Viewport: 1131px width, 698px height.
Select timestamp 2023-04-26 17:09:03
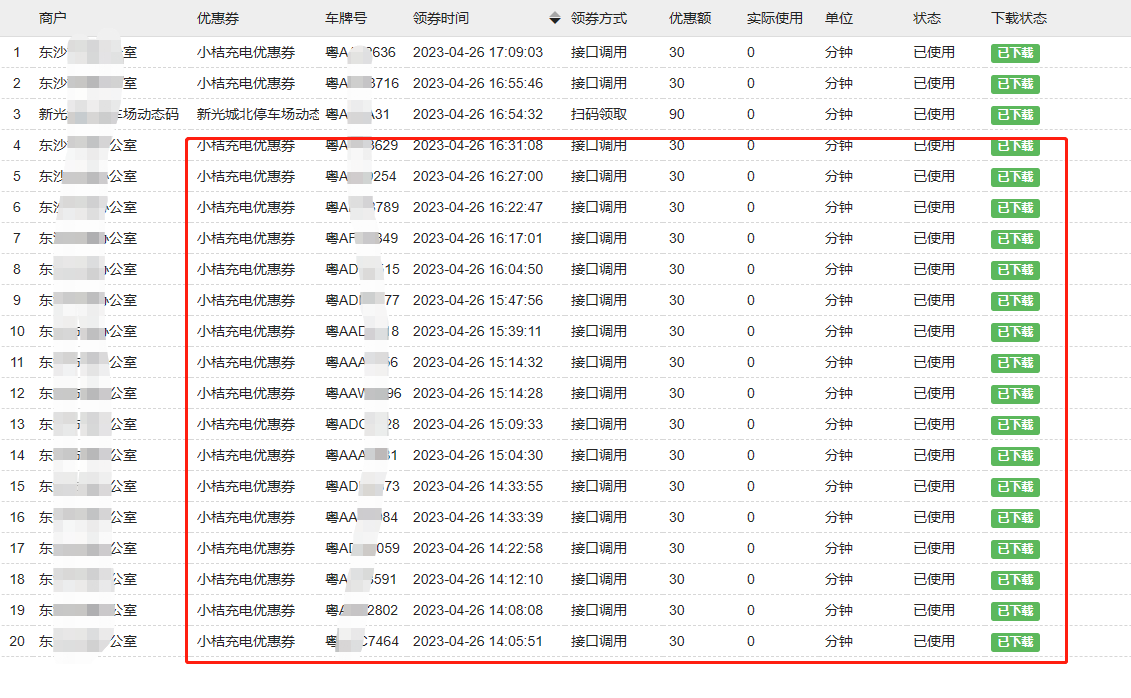pos(477,53)
